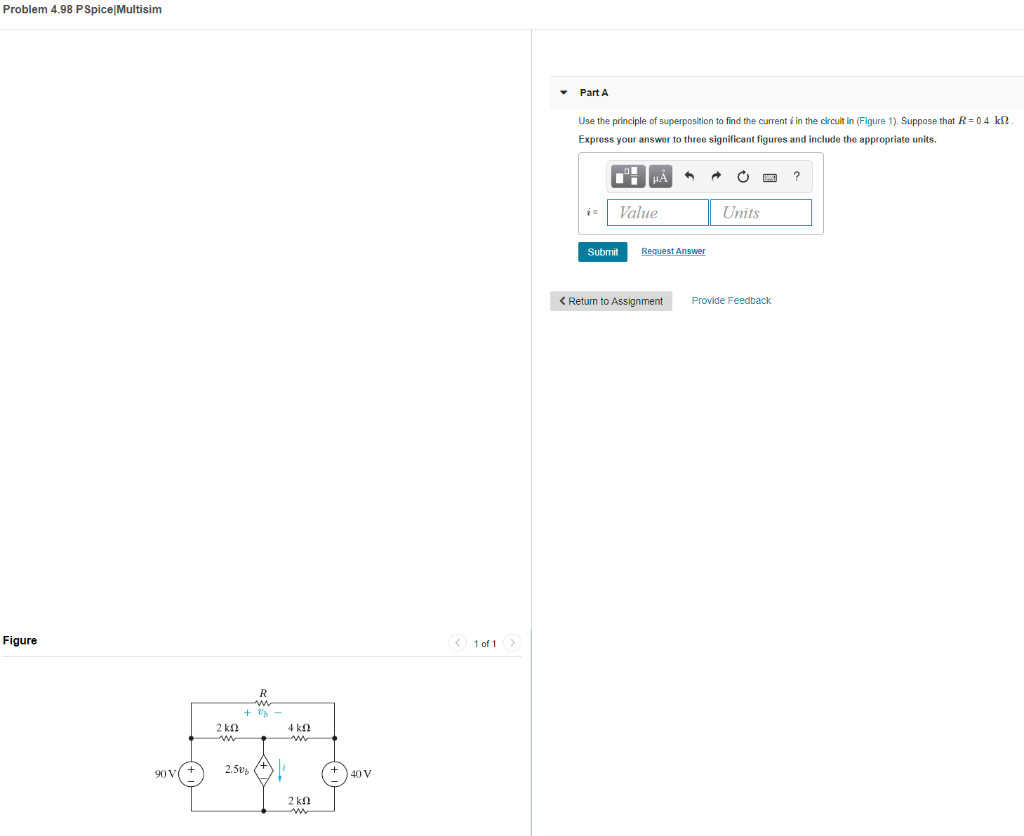Open the keyboard shortcuts icon
This screenshot has height=836, width=1024.
pyautogui.click(x=769, y=176)
